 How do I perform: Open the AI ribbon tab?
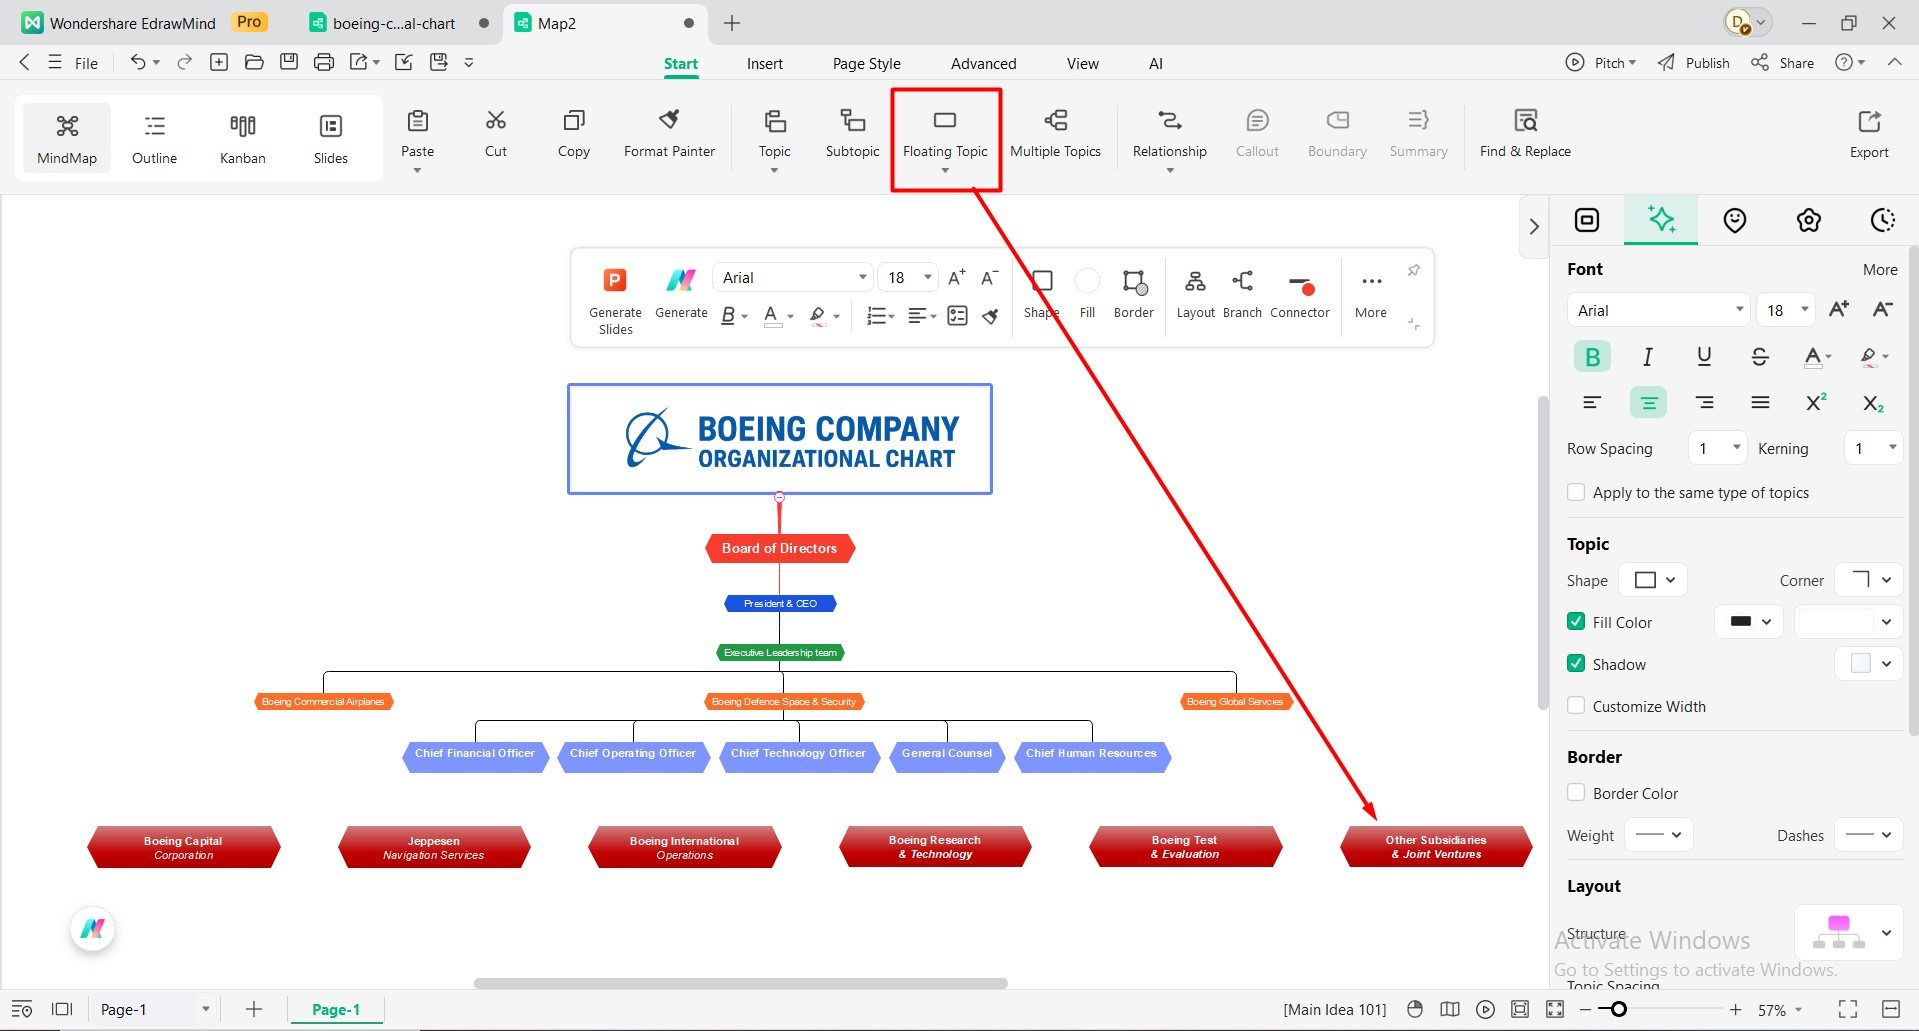[x=1155, y=63]
